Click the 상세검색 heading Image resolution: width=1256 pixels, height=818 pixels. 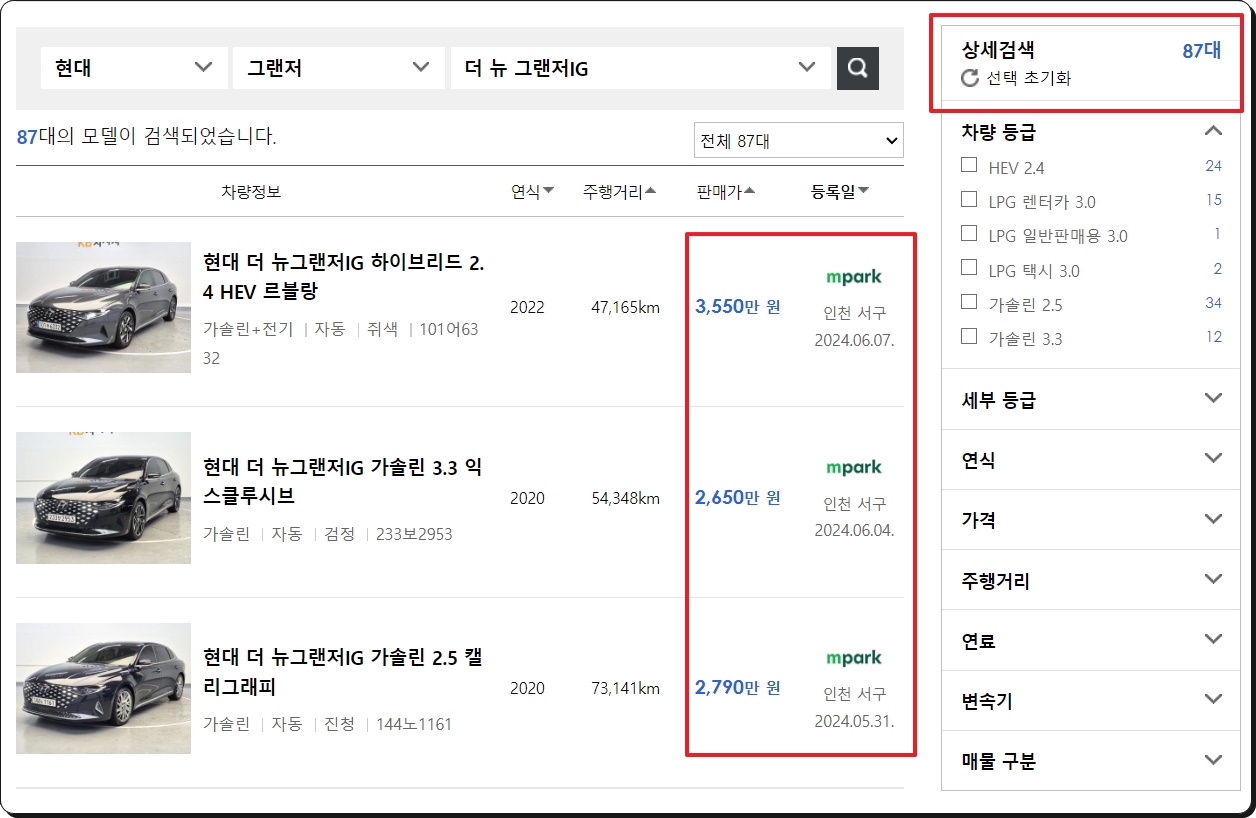click(x=998, y=50)
